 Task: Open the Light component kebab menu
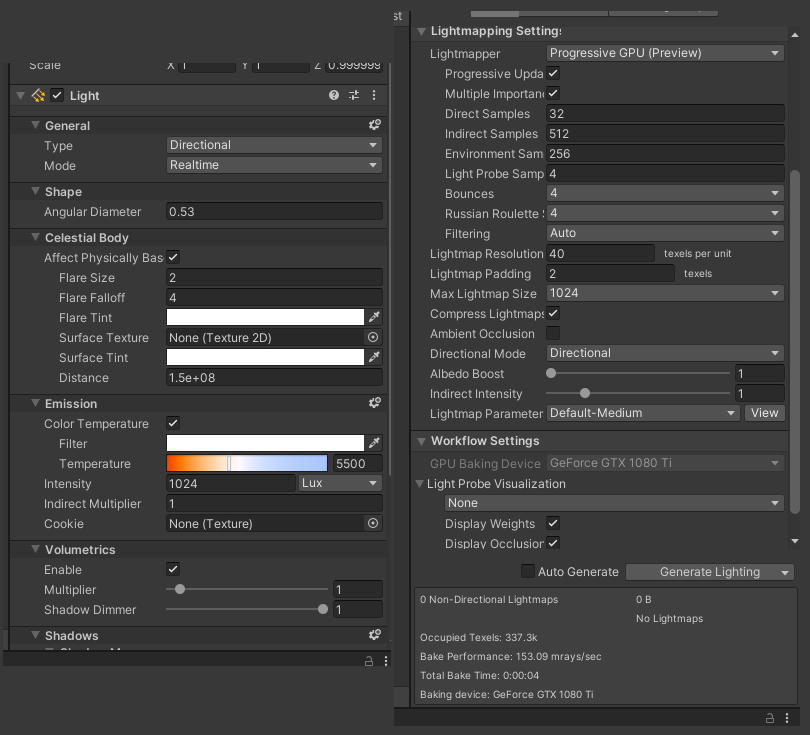374,95
